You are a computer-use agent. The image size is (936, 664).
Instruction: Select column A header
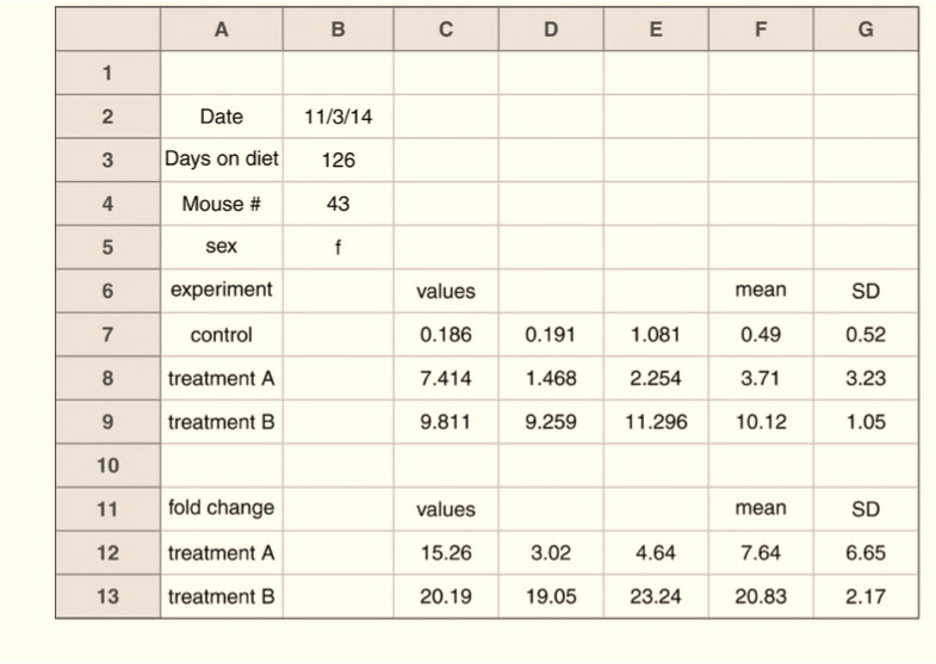tap(221, 30)
